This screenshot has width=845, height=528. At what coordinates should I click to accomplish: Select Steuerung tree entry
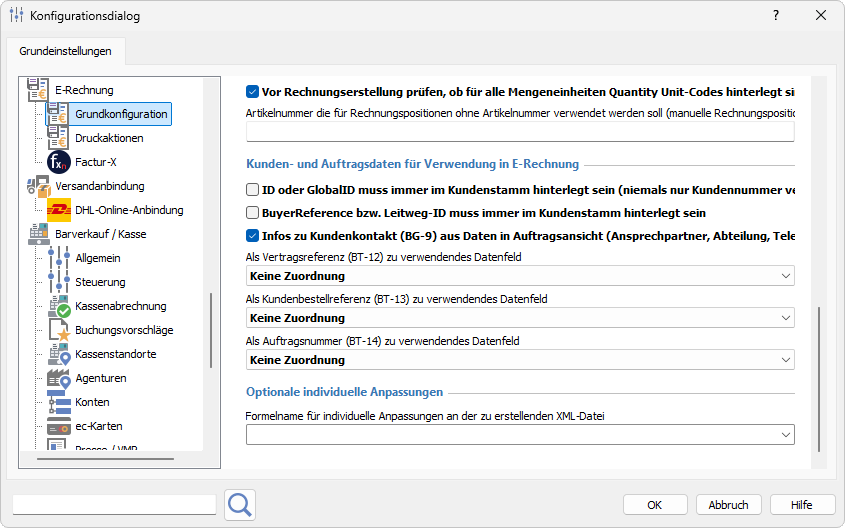[100, 282]
